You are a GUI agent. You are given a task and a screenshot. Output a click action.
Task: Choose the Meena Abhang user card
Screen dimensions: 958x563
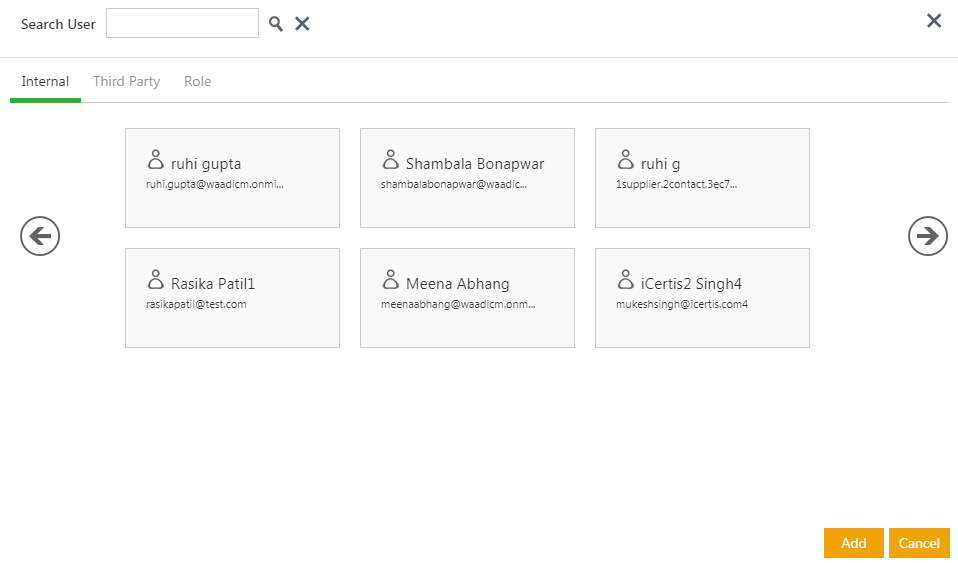coord(467,298)
